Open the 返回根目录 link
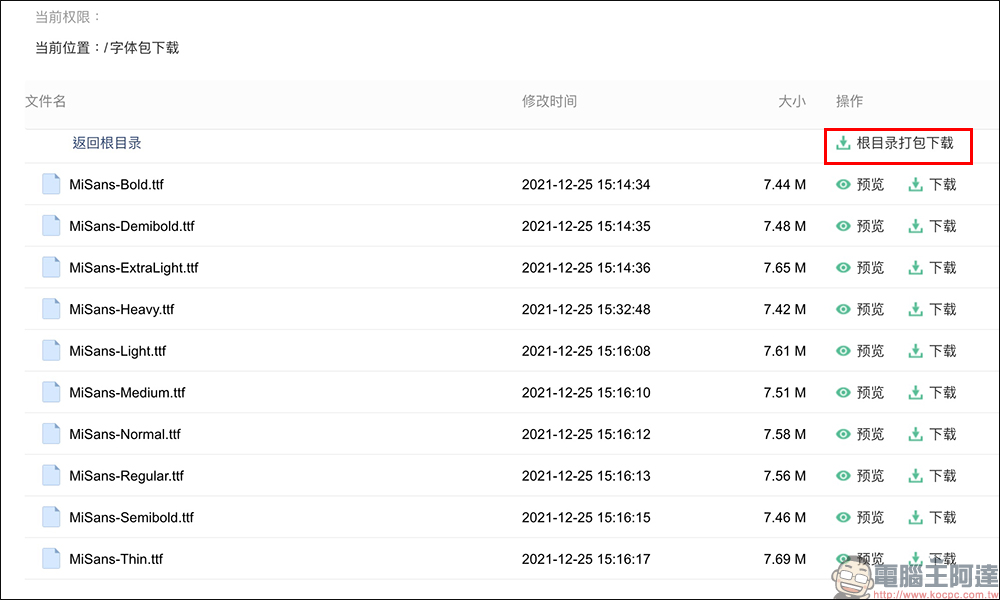The image size is (1000, 600). (x=107, y=143)
